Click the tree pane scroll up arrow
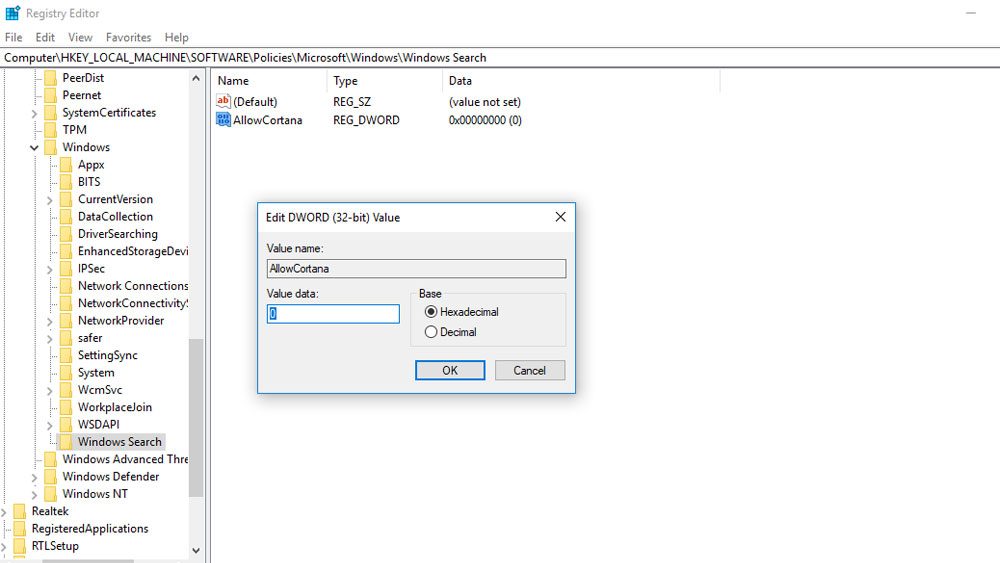The height and width of the screenshot is (563, 1000). (196, 78)
